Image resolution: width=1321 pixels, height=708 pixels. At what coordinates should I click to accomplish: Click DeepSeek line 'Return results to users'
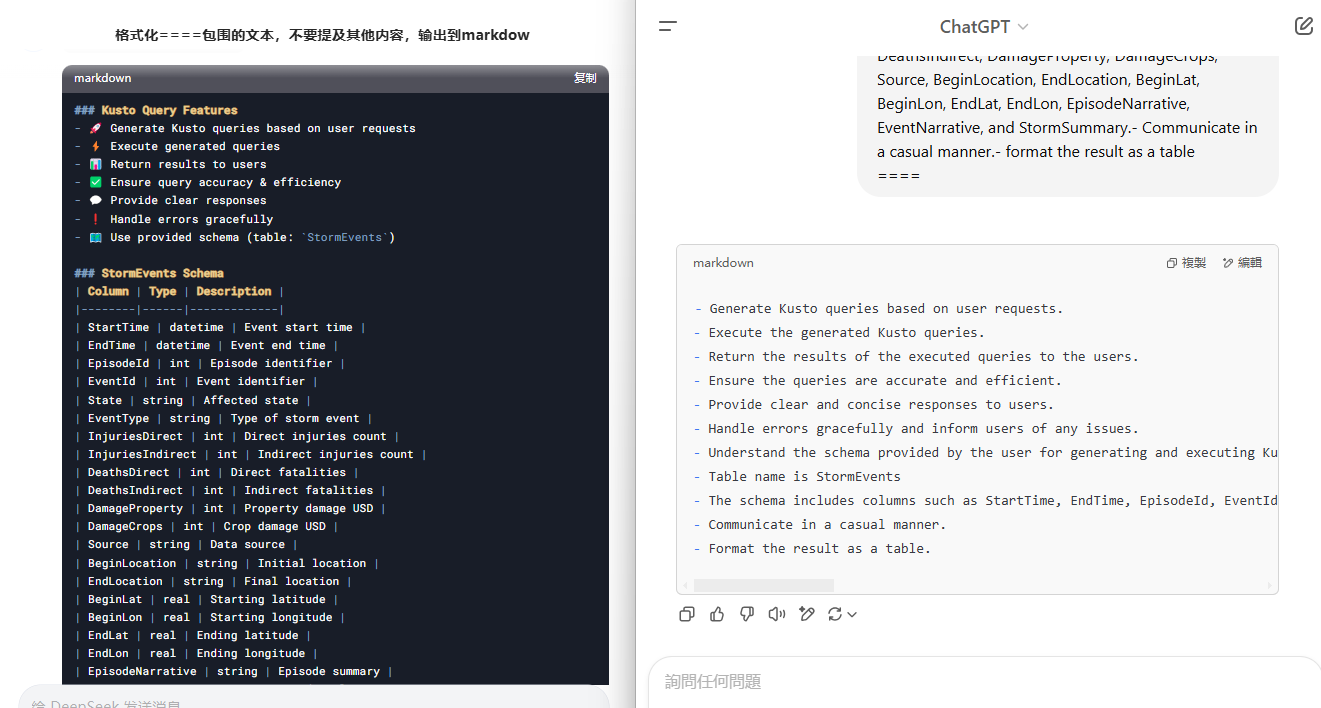(x=170, y=164)
